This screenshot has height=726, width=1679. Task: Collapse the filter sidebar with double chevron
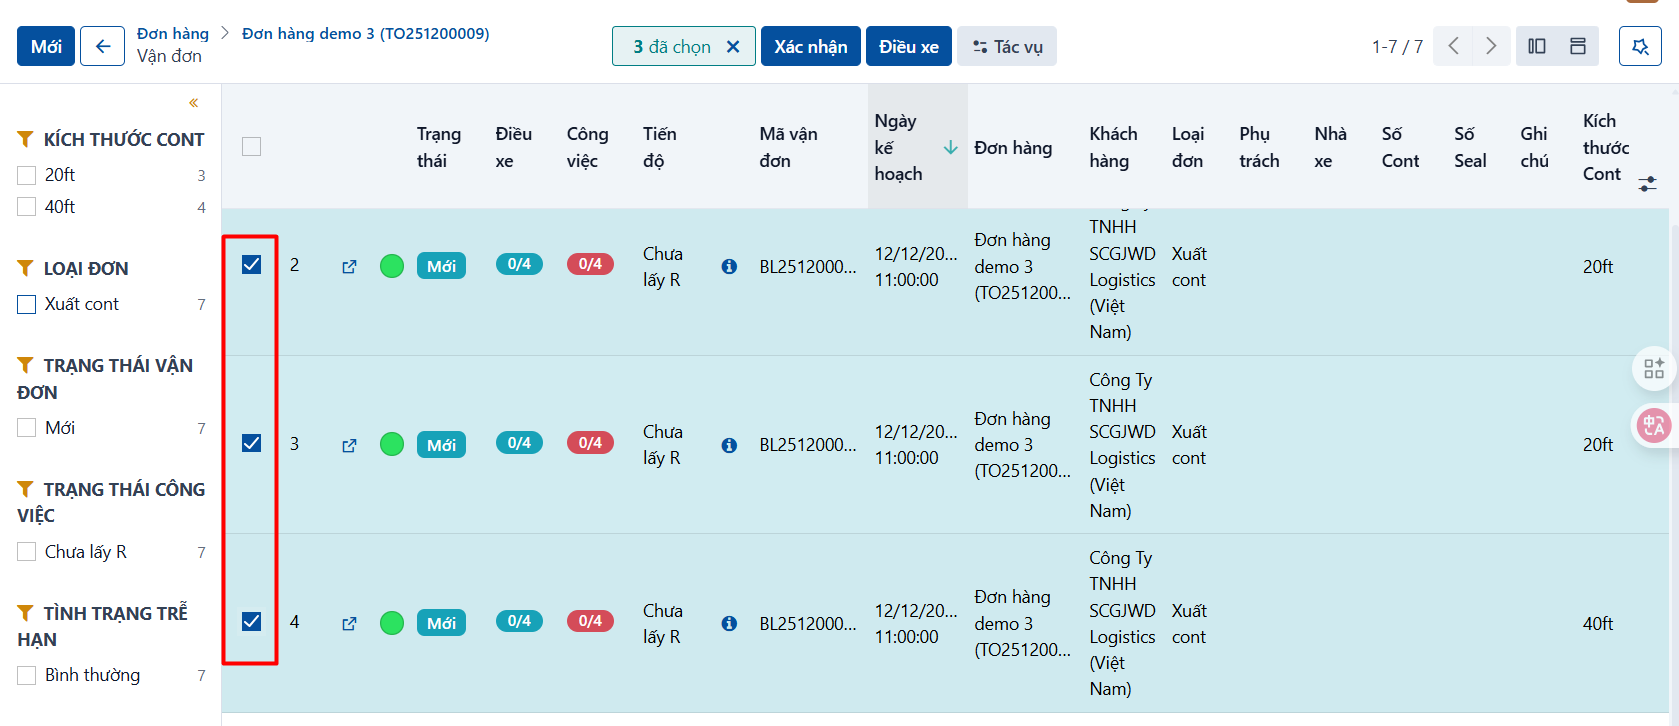click(x=194, y=102)
